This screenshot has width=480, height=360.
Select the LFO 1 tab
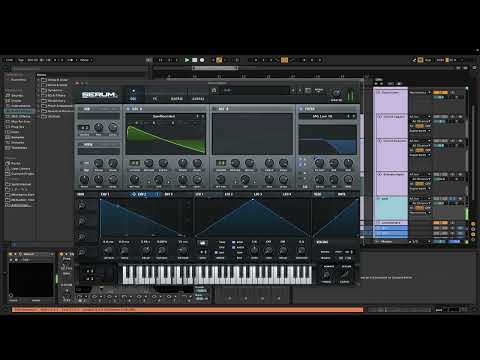pyautogui.click(x=199, y=194)
